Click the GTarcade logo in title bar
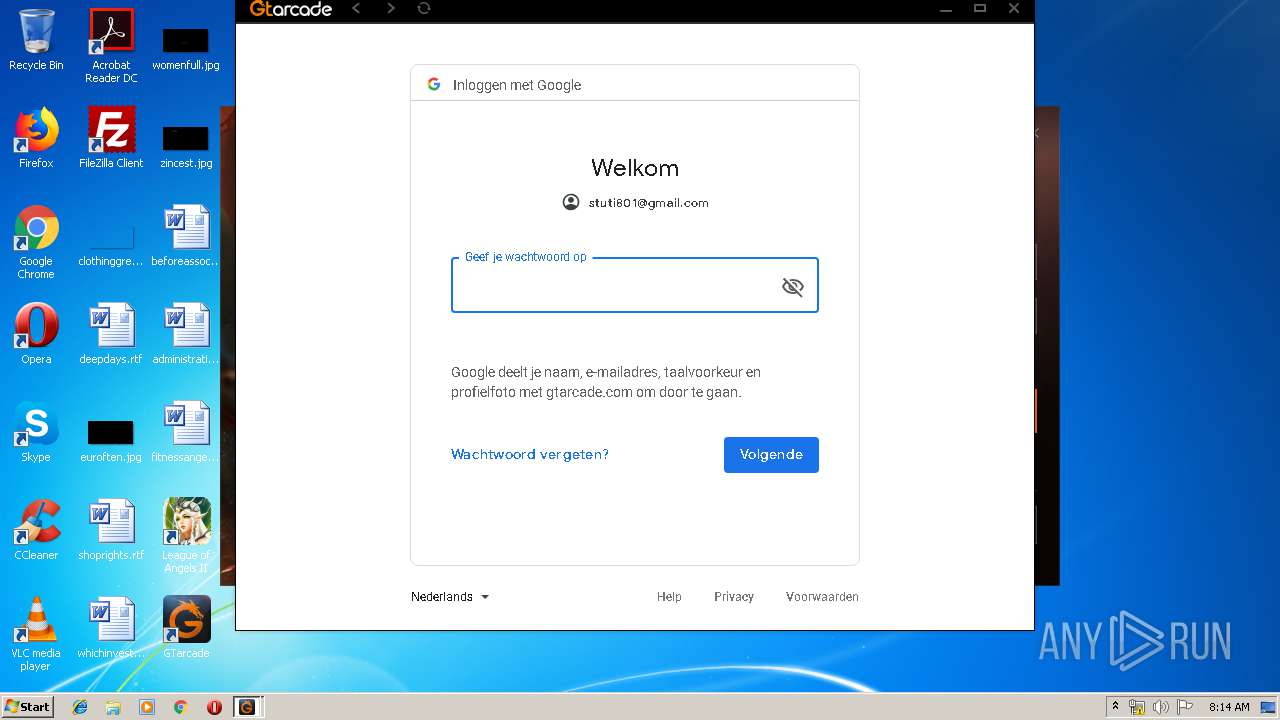 (291, 9)
